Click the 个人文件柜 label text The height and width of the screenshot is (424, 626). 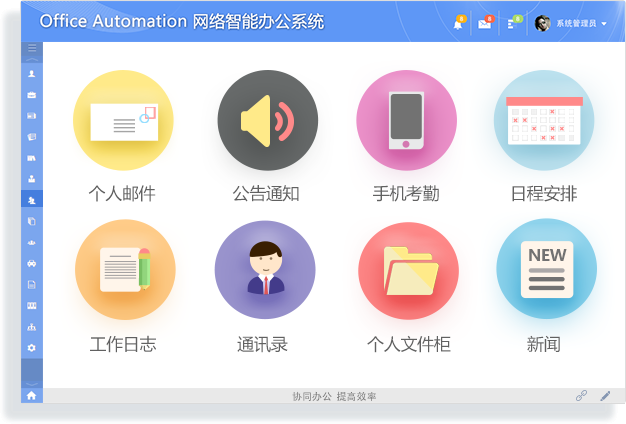409,344
